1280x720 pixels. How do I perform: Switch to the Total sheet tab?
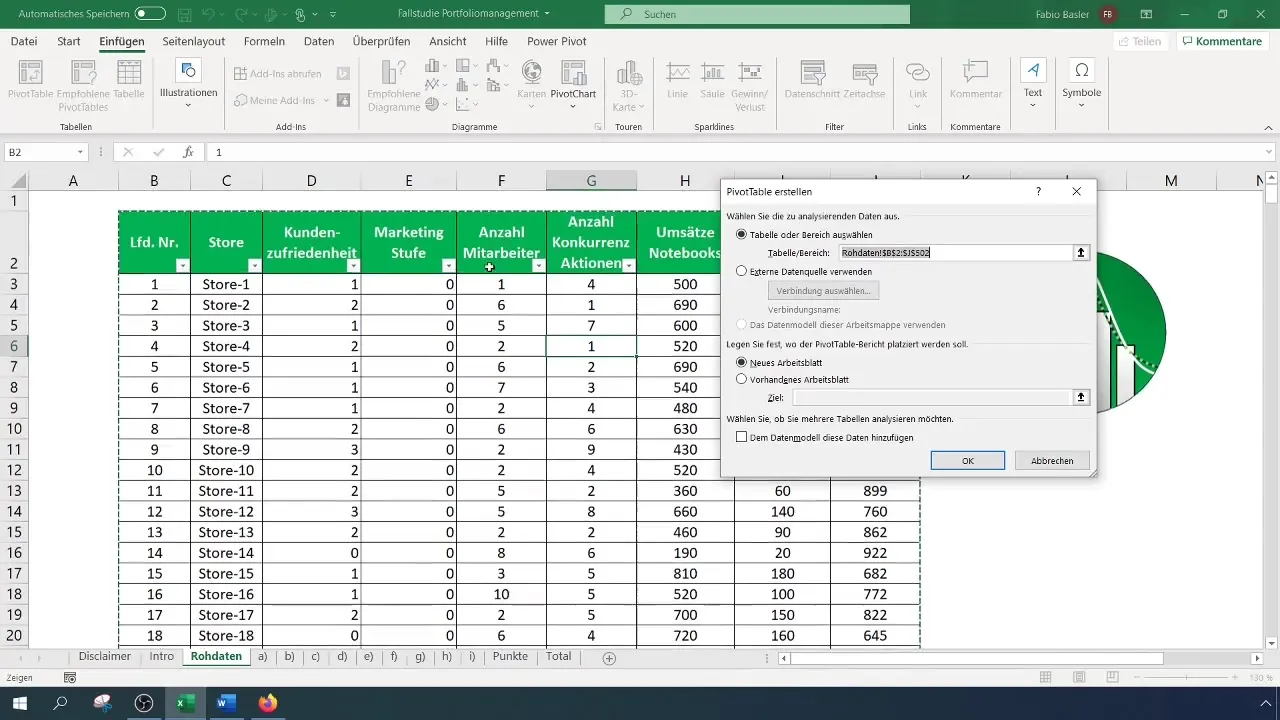tap(559, 657)
